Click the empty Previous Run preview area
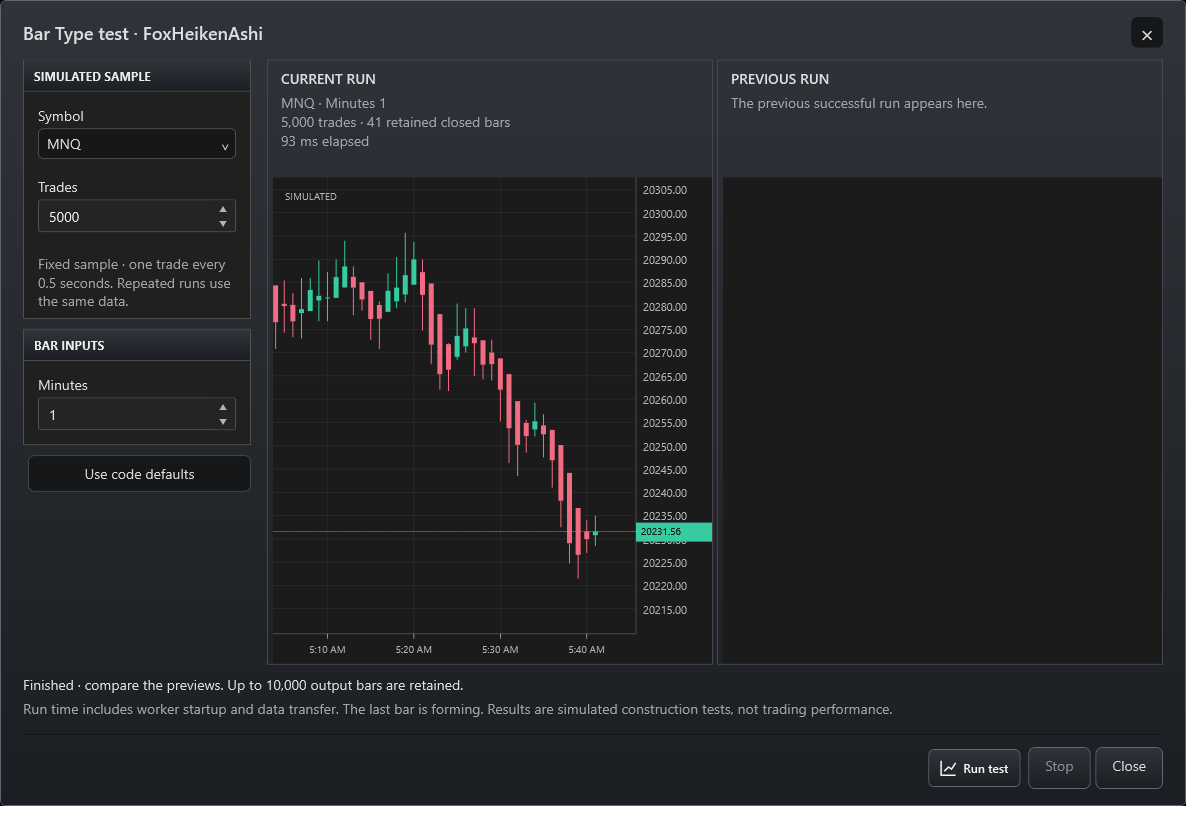 point(941,420)
